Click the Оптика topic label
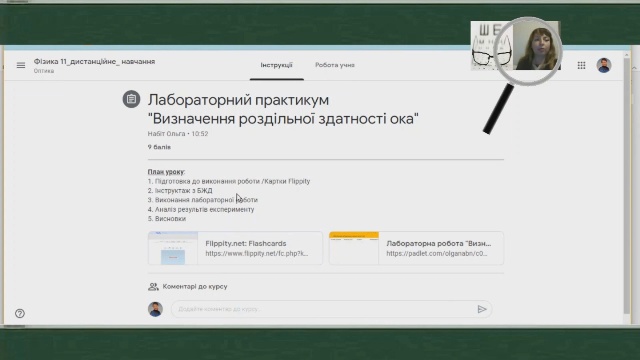Viewport: 640px width, 360px height. 44,71
